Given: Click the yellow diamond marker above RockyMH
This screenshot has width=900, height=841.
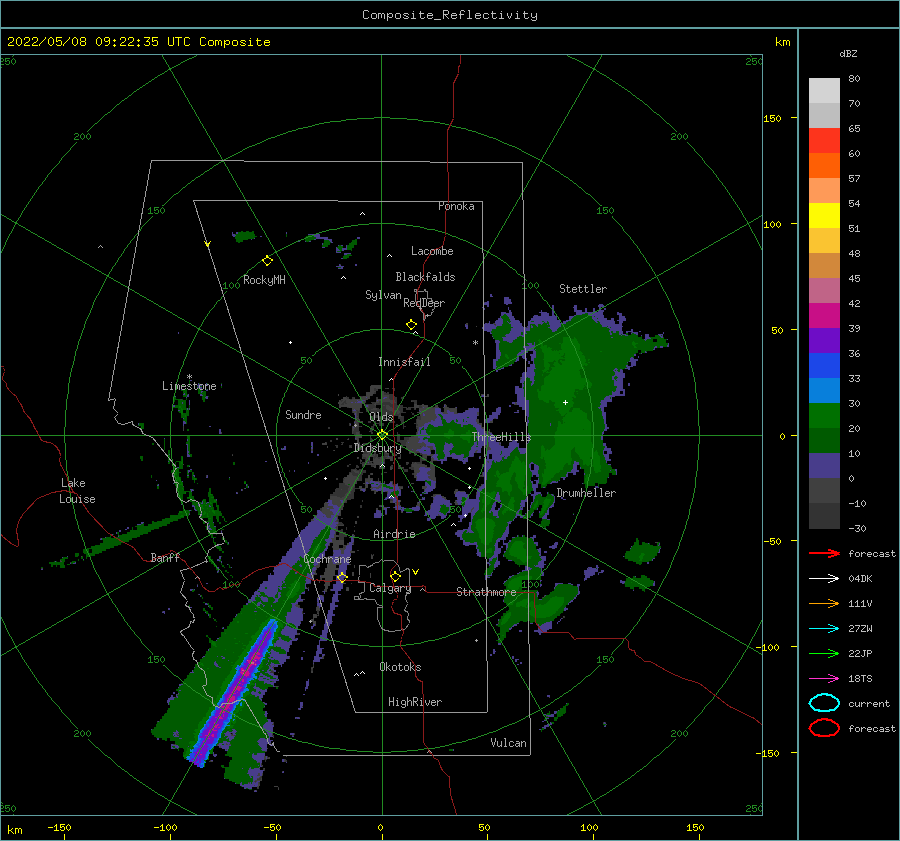Looking at the screenshot, I should pyautogui.click(x=267, y=261).
